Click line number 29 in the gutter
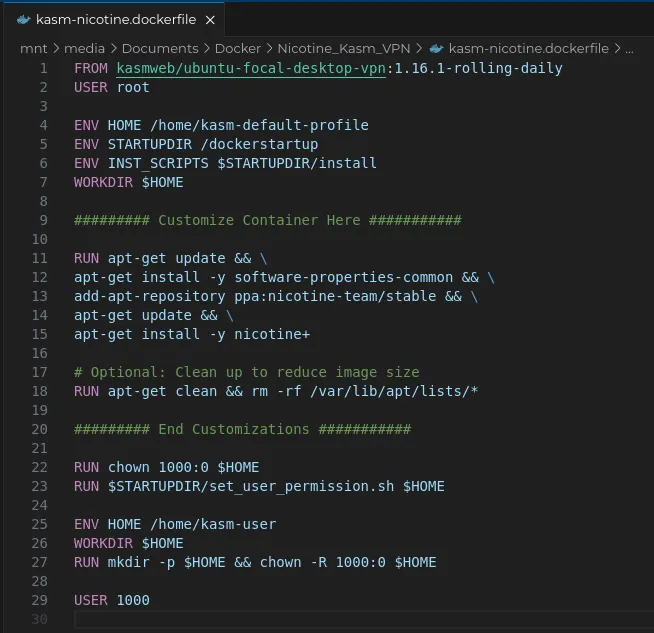654x633 pixels. [x=39, y=600]
